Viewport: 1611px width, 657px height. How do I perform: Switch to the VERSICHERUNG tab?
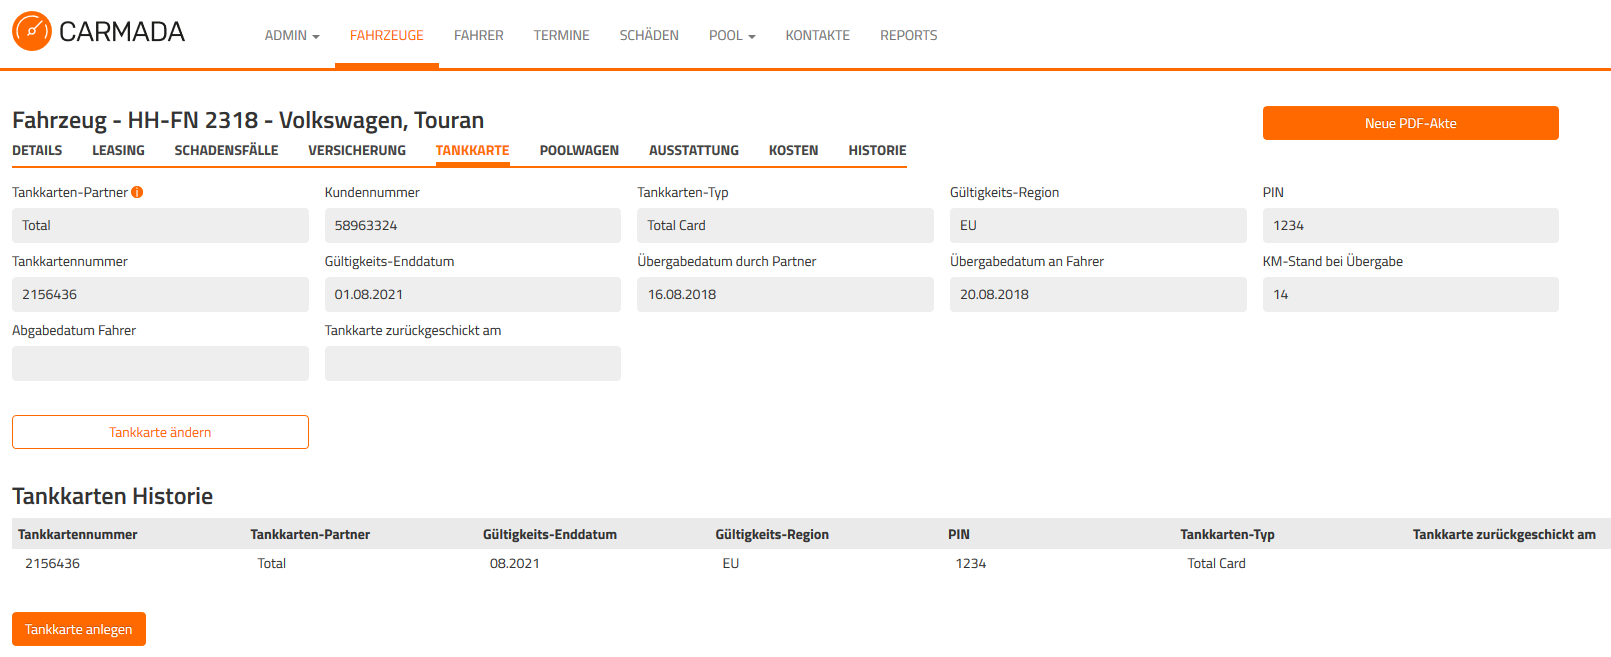tap(357, 150)
